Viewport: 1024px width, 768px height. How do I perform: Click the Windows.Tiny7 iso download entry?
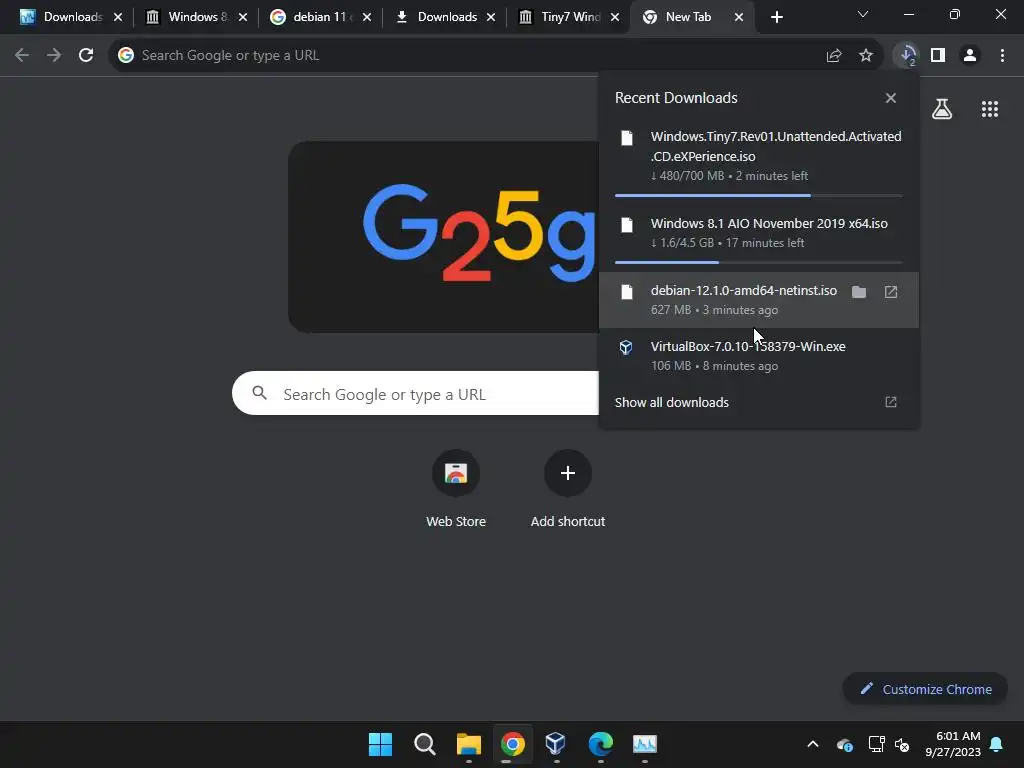(759, 155)
